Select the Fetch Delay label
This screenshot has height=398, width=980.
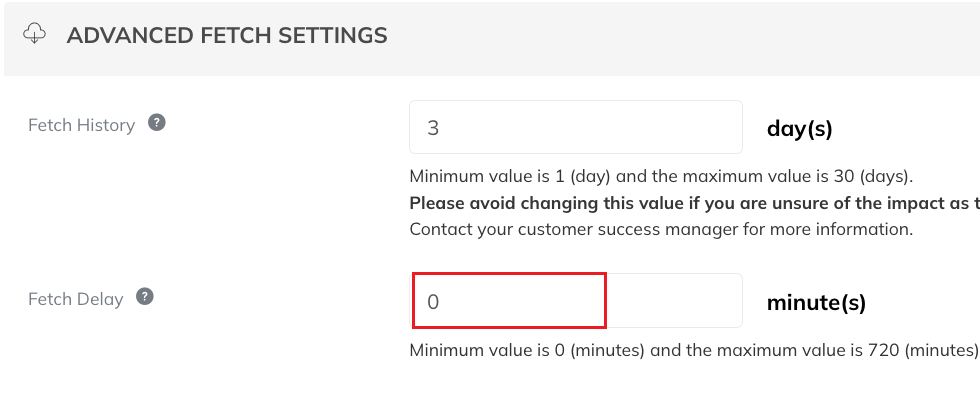point(76,299)
